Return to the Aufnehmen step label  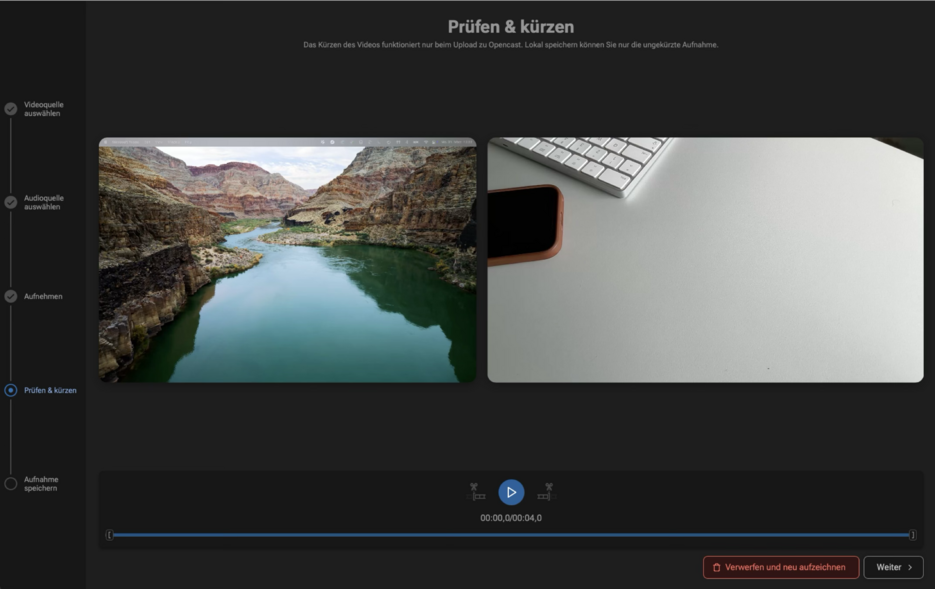(x=43, y=296)
